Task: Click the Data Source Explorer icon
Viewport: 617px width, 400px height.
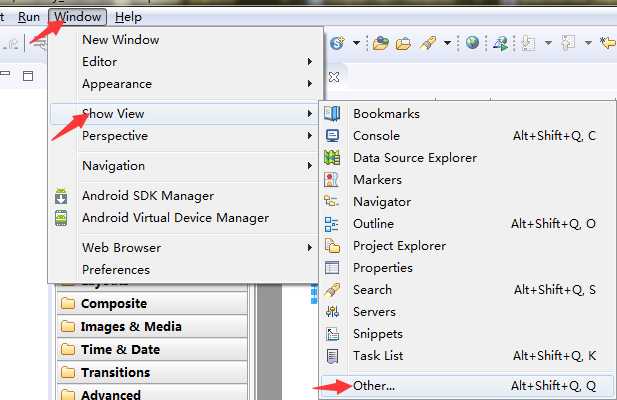Action: click(332, 157)
